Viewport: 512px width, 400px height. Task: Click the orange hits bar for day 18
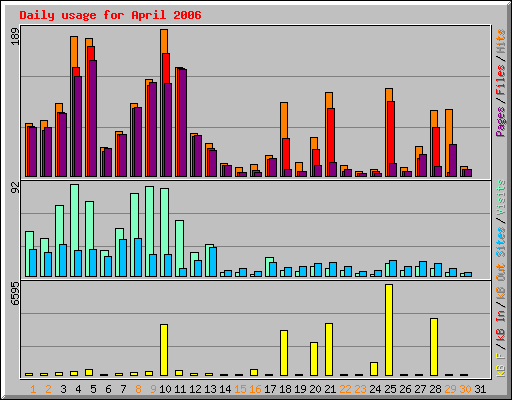[284, 120]
